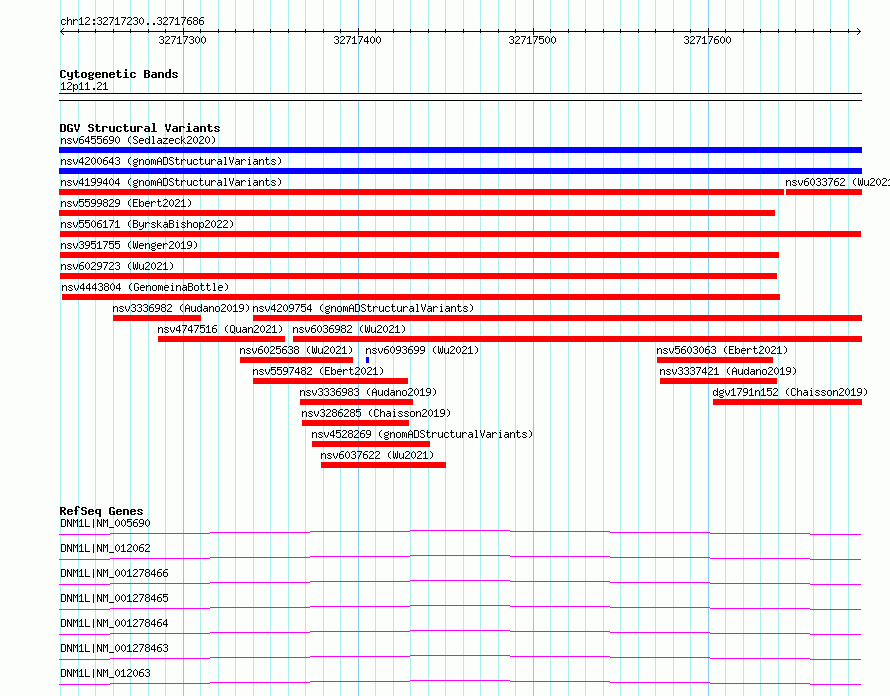The width and height of the screenshot is (890, 696).
Task: Open nsv6029723 (Wu2021) variant label
Action: [x=117, y=266]
